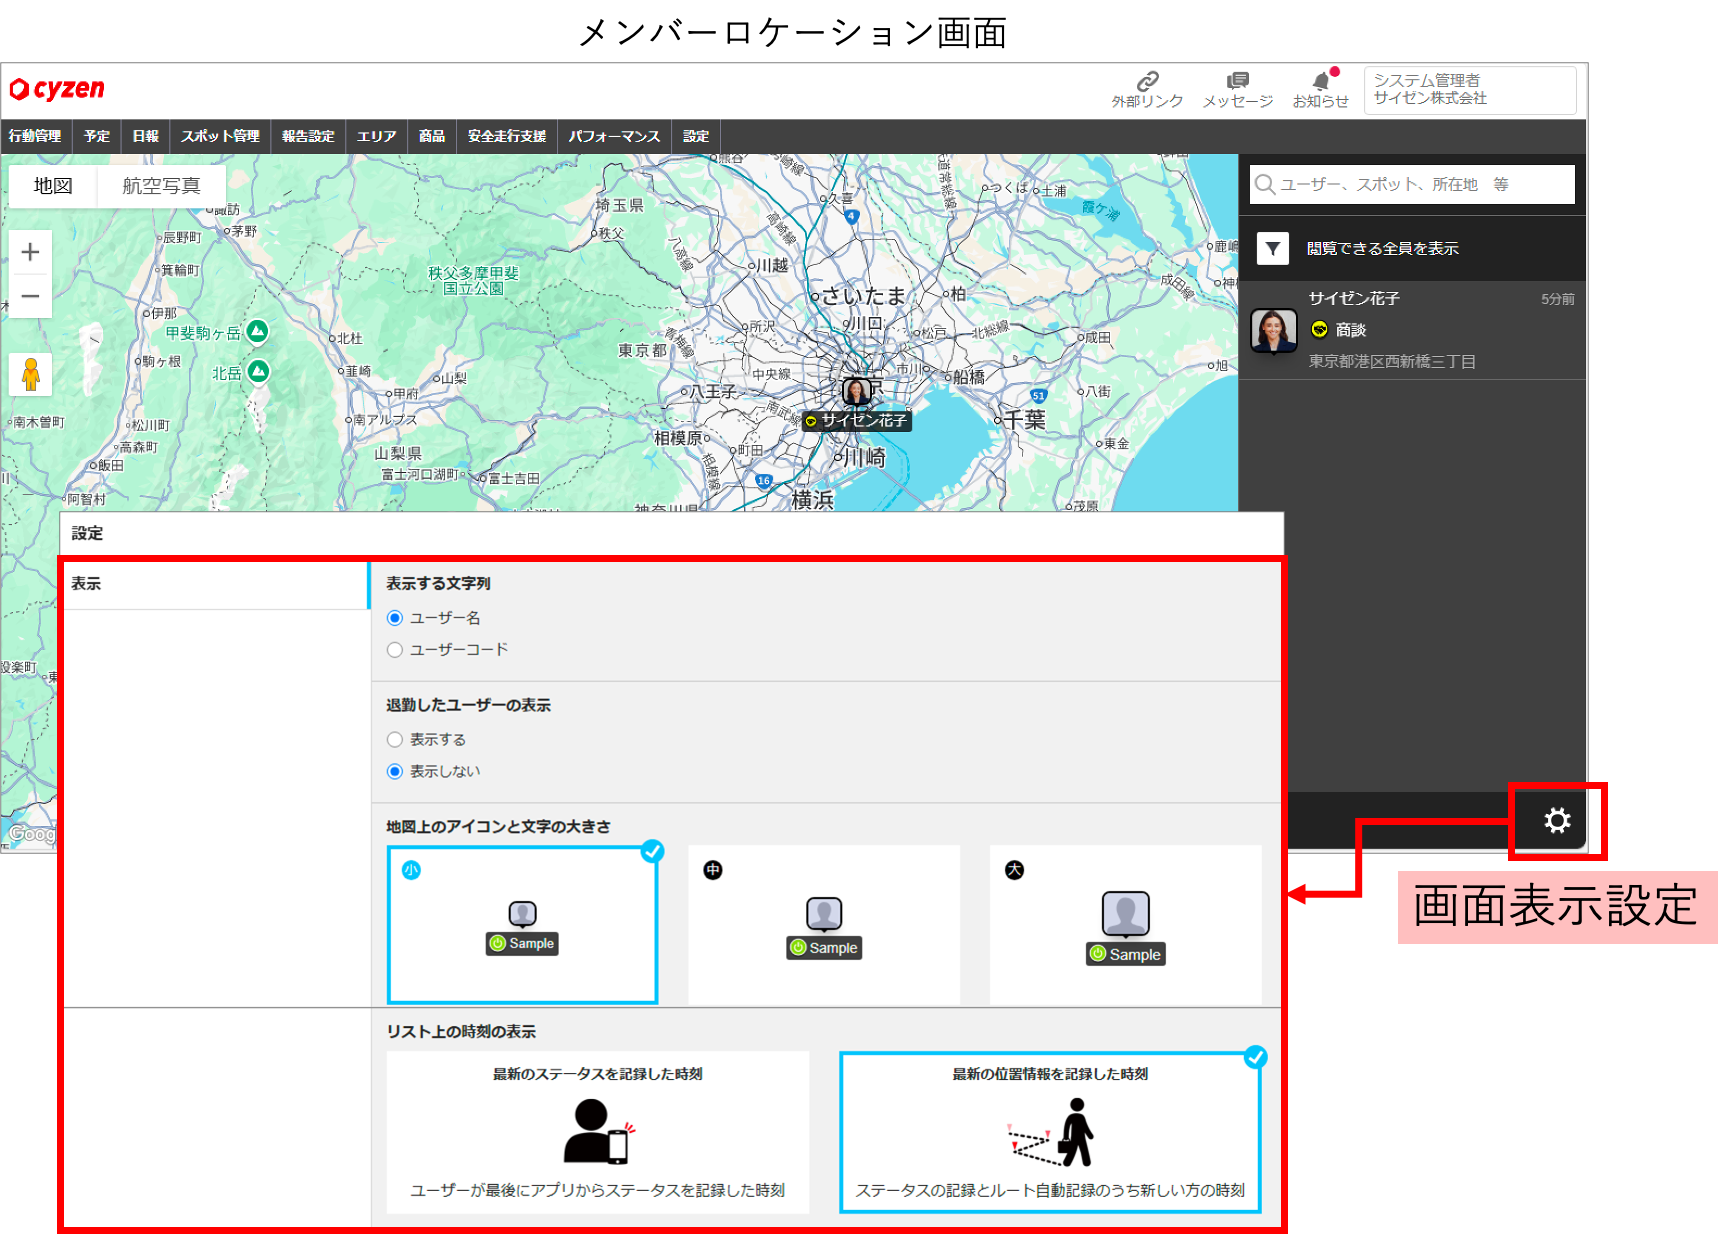Select the Street View pegman icon
Image resolution: width=1730 pixels, height=1234 pixels.
[x=30, y=374]
